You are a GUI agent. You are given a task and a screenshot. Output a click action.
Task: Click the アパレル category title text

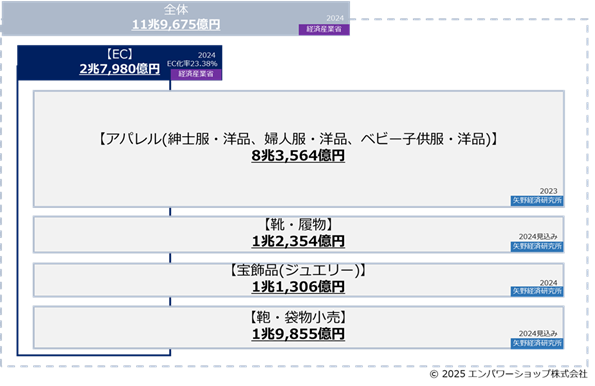point(298,139)
